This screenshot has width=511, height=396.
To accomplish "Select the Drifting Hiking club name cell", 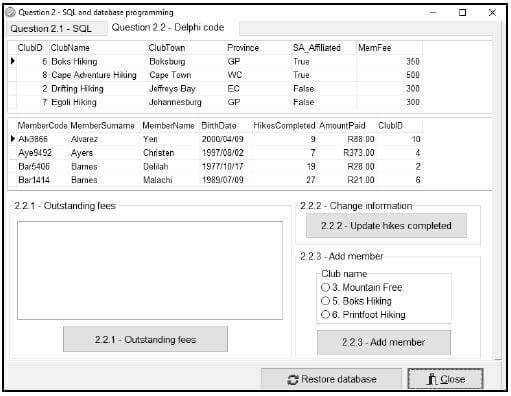I will click(98, 89).
